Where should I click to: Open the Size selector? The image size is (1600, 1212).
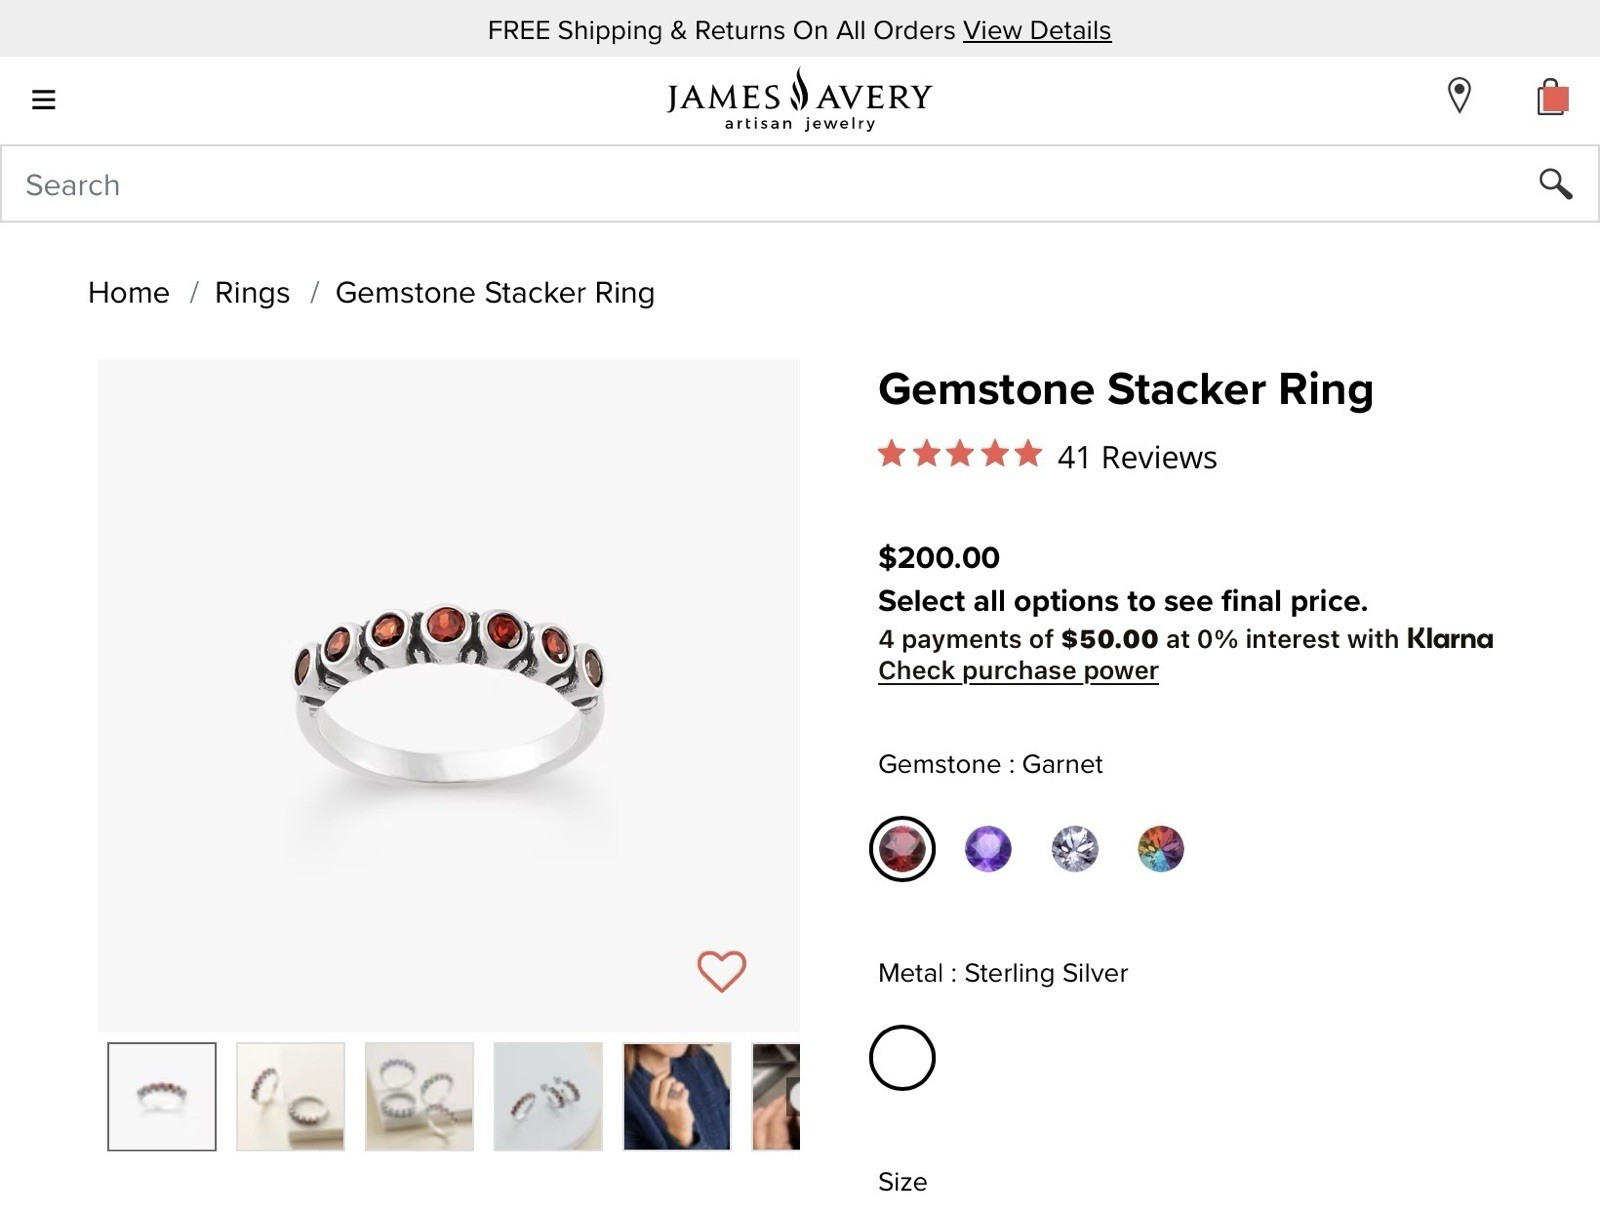[x=902, y=1182]
